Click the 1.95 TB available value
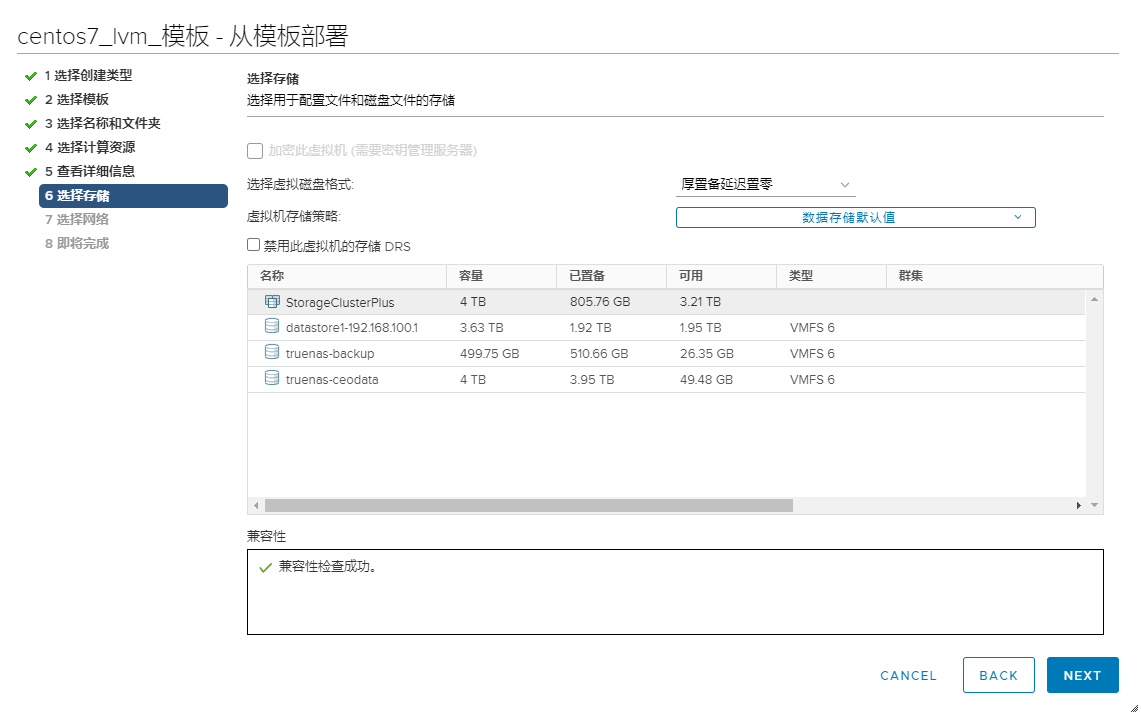Viewport: 1141px width, 712px height. [700, 328]
